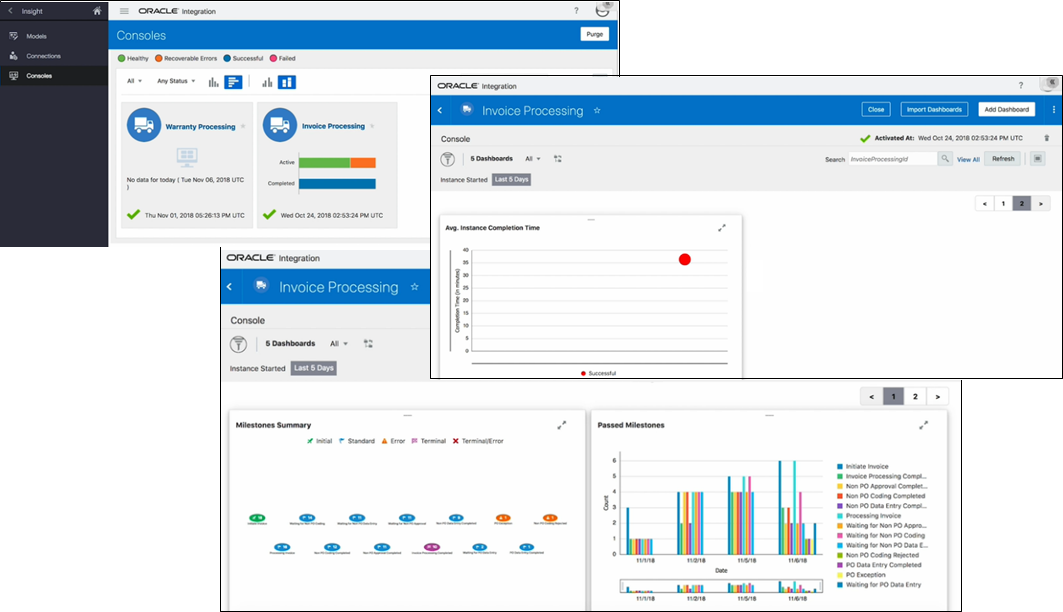This screenshot has width=1063, height=612.
Task: Expand the Milestones Summary dashboard
Action: tap(561, 425)
